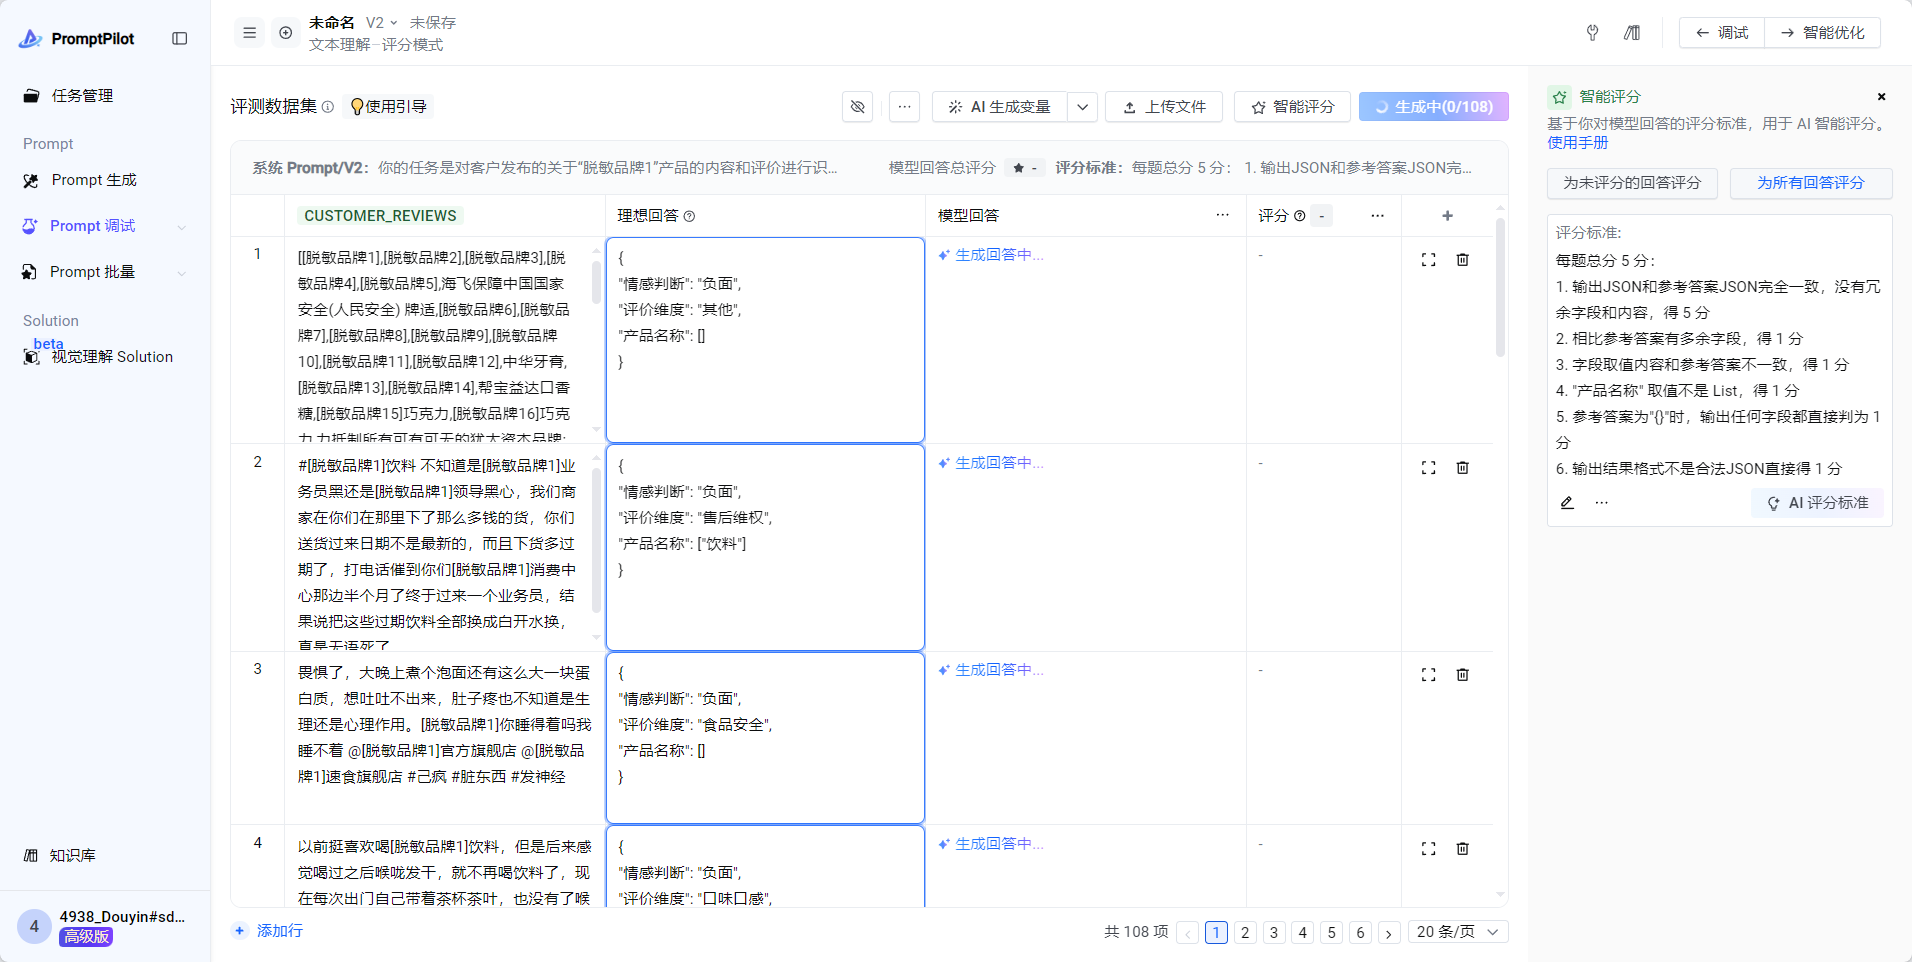Expand row 3 to fullscreen
1912x962 pixels.
tap(1428, 675)
